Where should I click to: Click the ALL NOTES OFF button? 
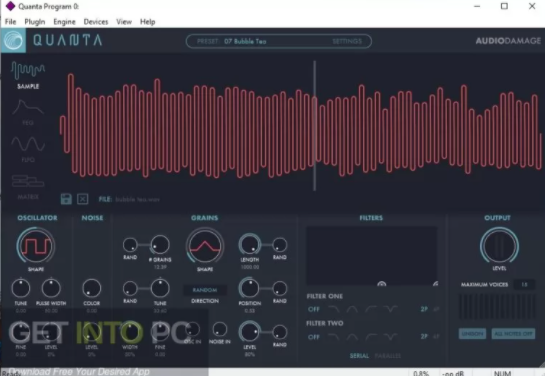point(513,334)
